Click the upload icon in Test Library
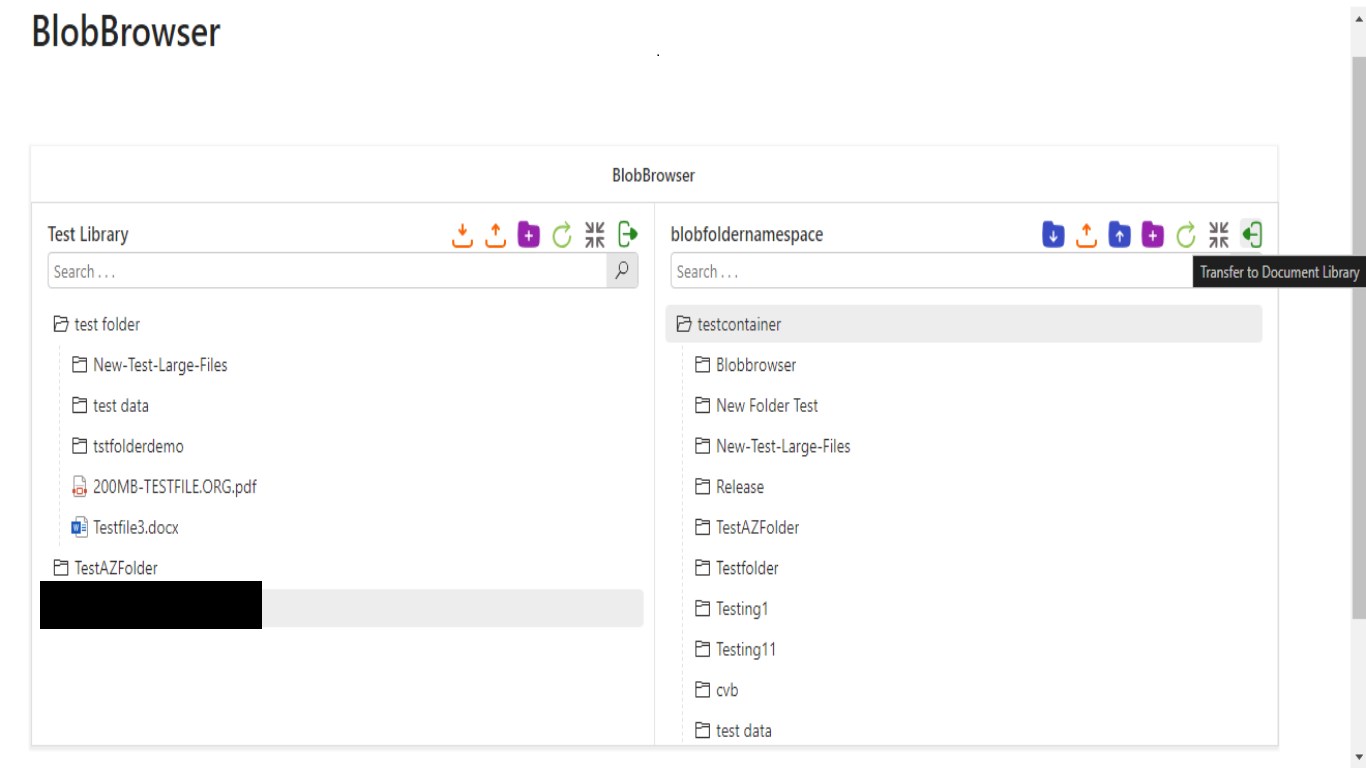The height and width of the screenshot is (768, 1366). point(495,235)
